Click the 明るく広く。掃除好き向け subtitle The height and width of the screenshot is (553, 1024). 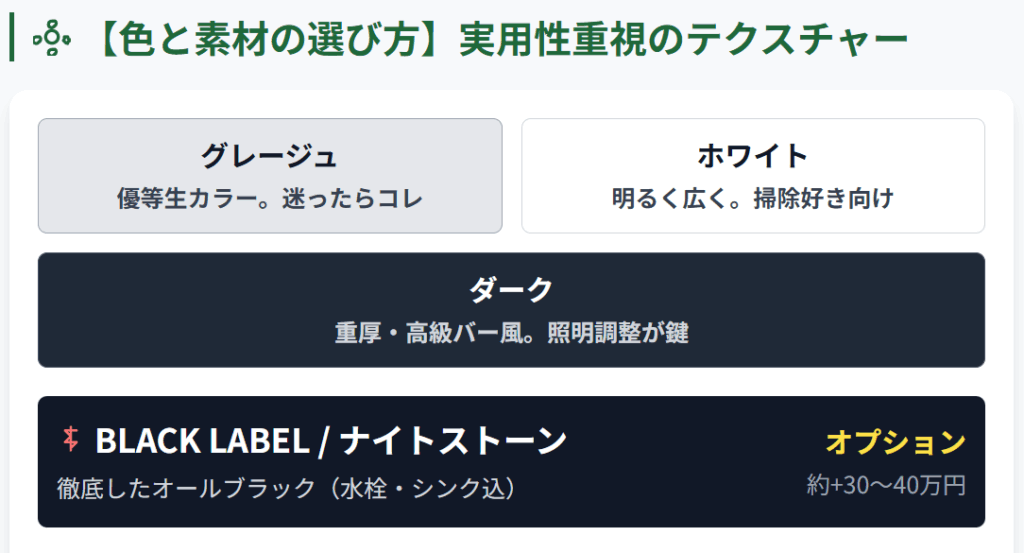(752, 198)
